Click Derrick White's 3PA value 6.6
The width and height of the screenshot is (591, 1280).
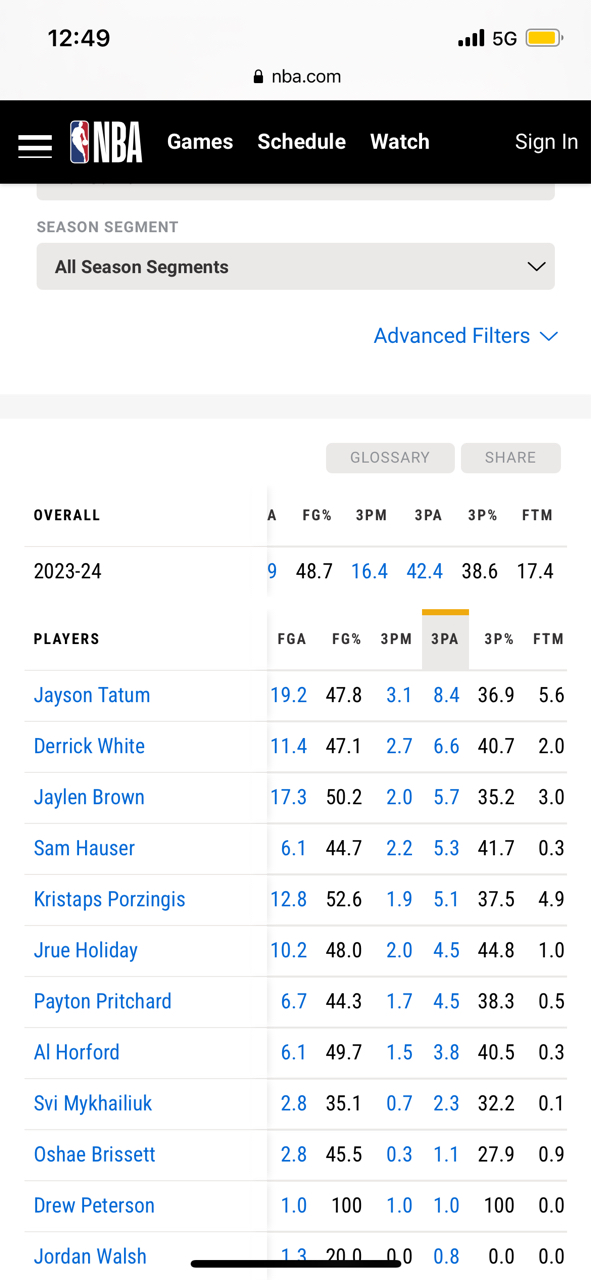(x=446, y=746)
